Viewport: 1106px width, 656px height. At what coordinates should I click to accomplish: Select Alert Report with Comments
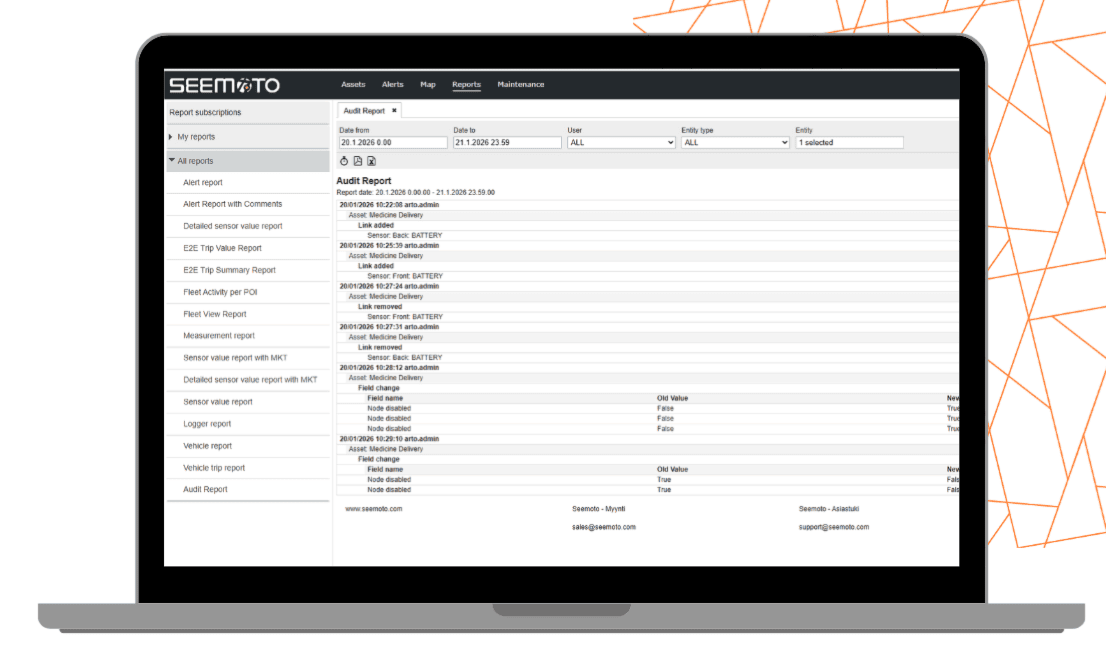click(x=232, y=204)
